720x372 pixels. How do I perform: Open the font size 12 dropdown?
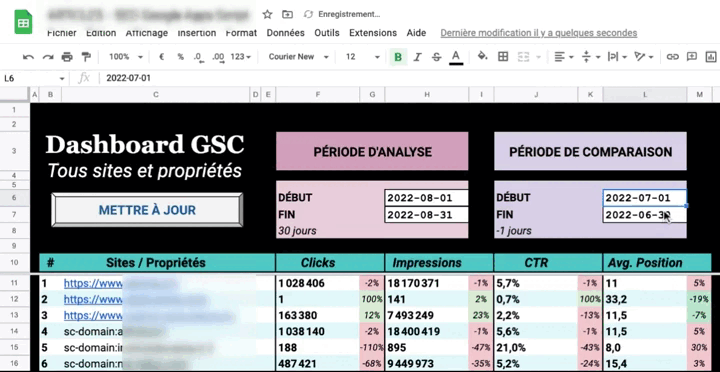pos(363,57)
